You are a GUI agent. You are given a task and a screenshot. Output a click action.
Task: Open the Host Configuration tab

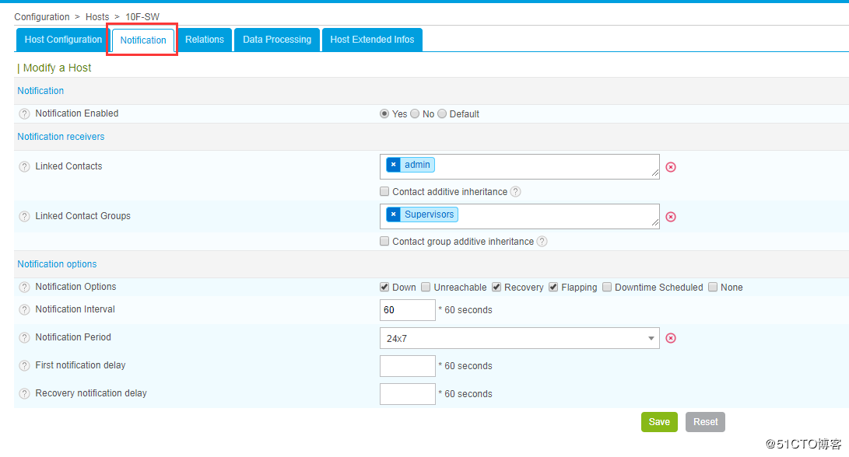[63, 40]
